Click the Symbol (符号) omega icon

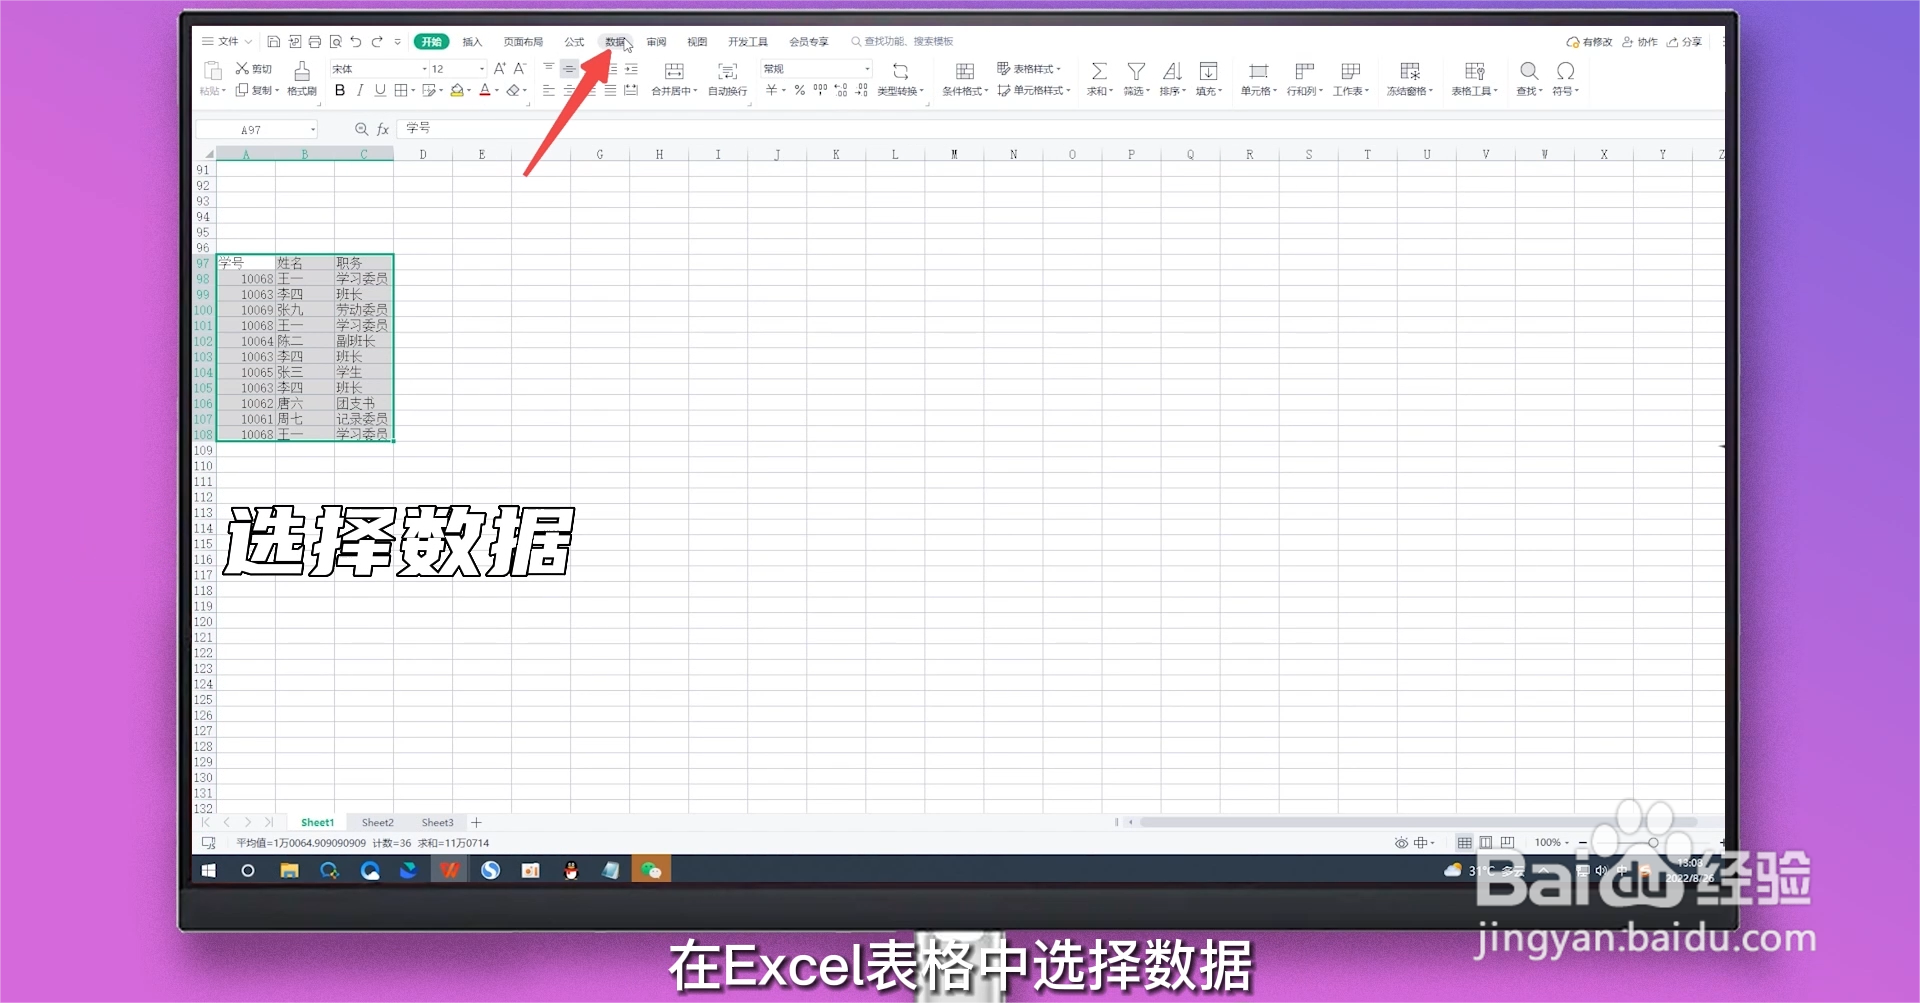click(1565, 71)
